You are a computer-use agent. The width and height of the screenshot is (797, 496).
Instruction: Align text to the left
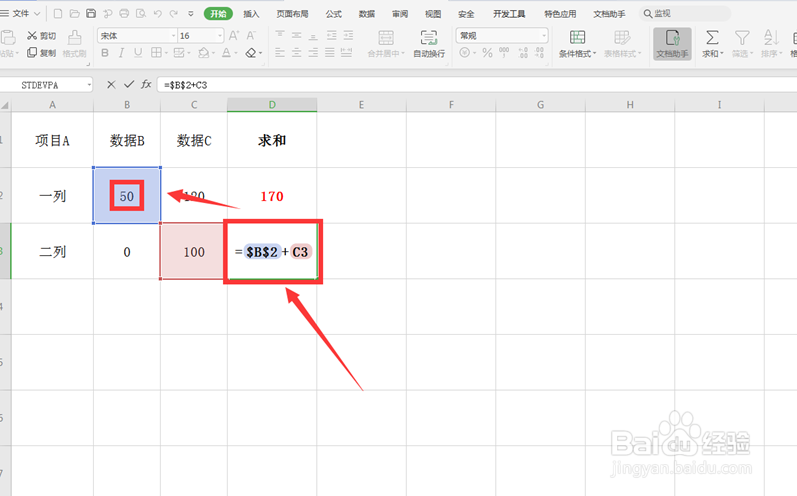(x=280, y=52)
